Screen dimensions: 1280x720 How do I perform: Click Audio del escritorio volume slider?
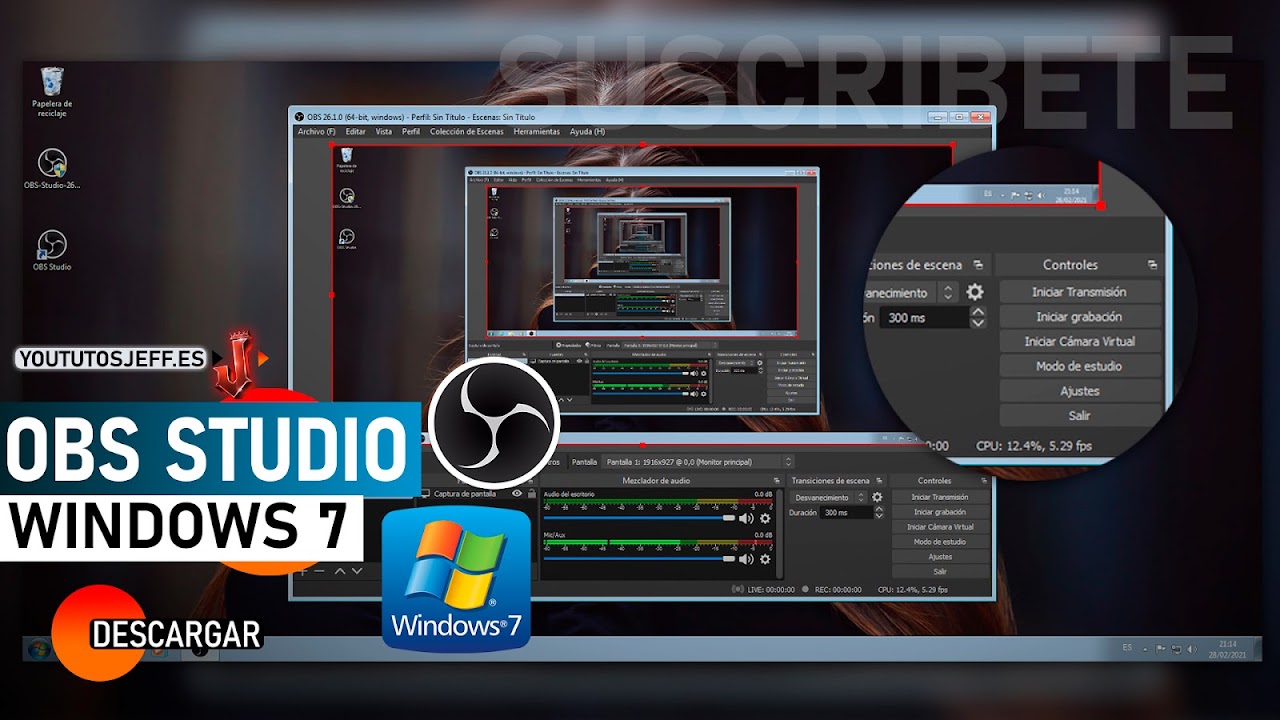coord(639,518)
